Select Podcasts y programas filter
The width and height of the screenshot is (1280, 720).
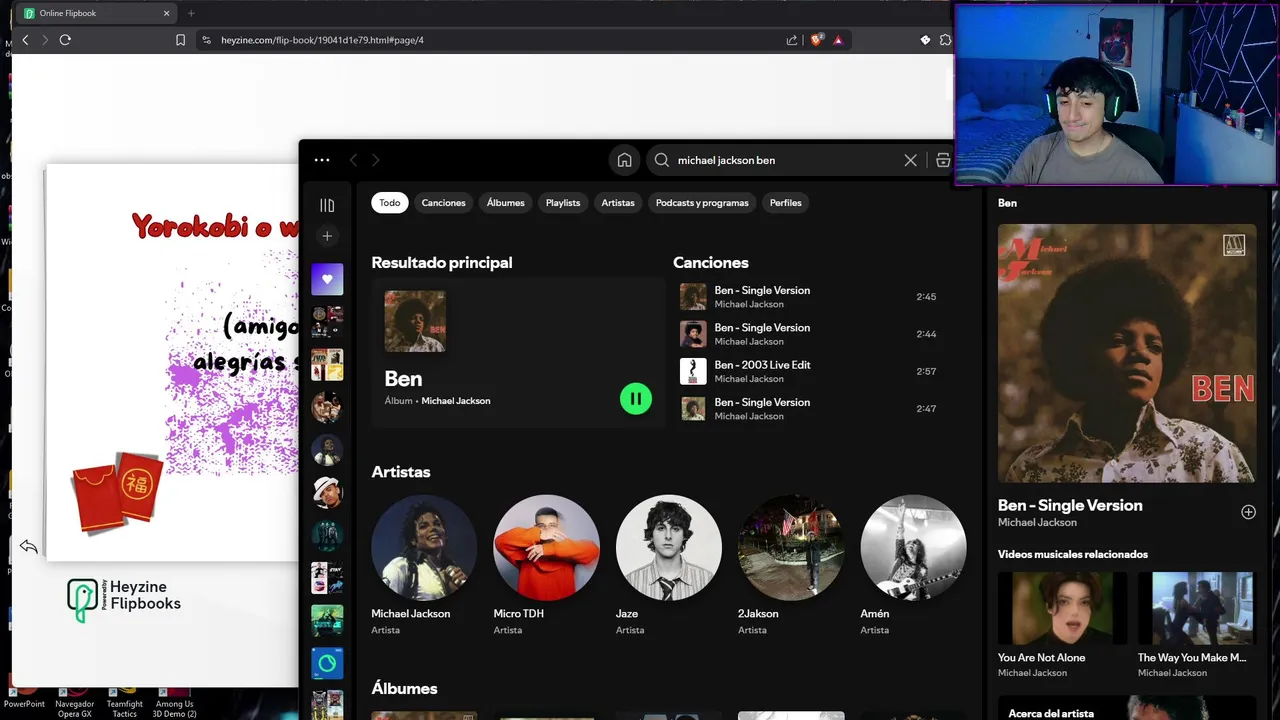(x=702, y=203)
